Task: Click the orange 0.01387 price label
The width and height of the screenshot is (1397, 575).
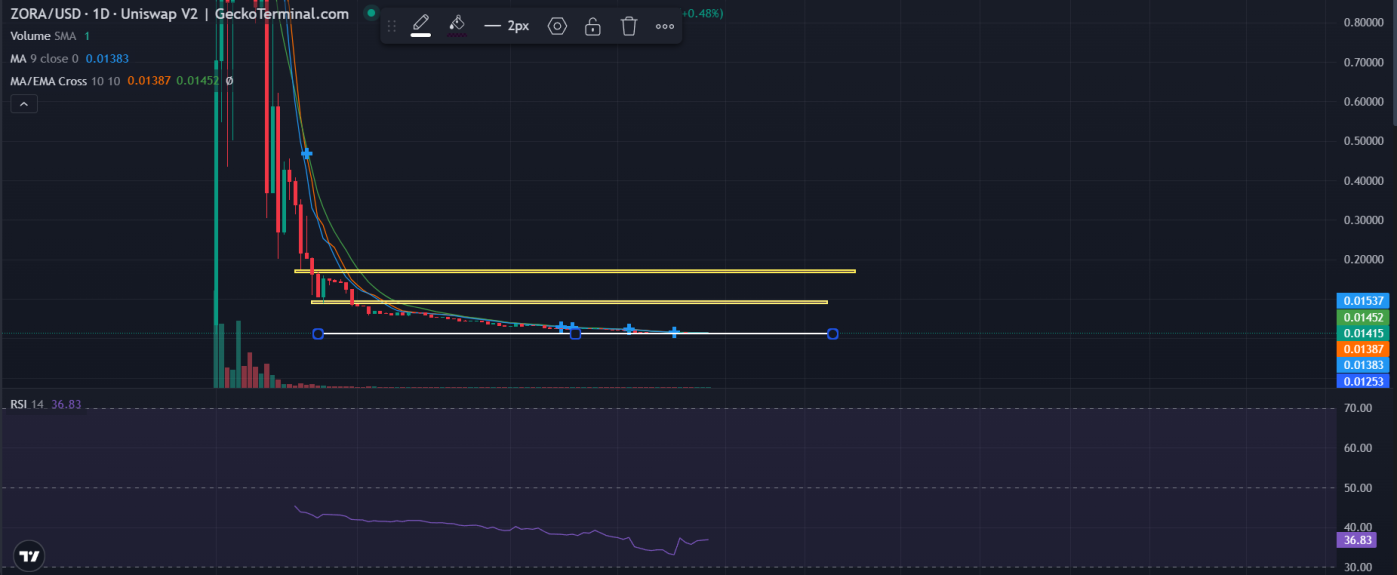Action: point(1364,349)
